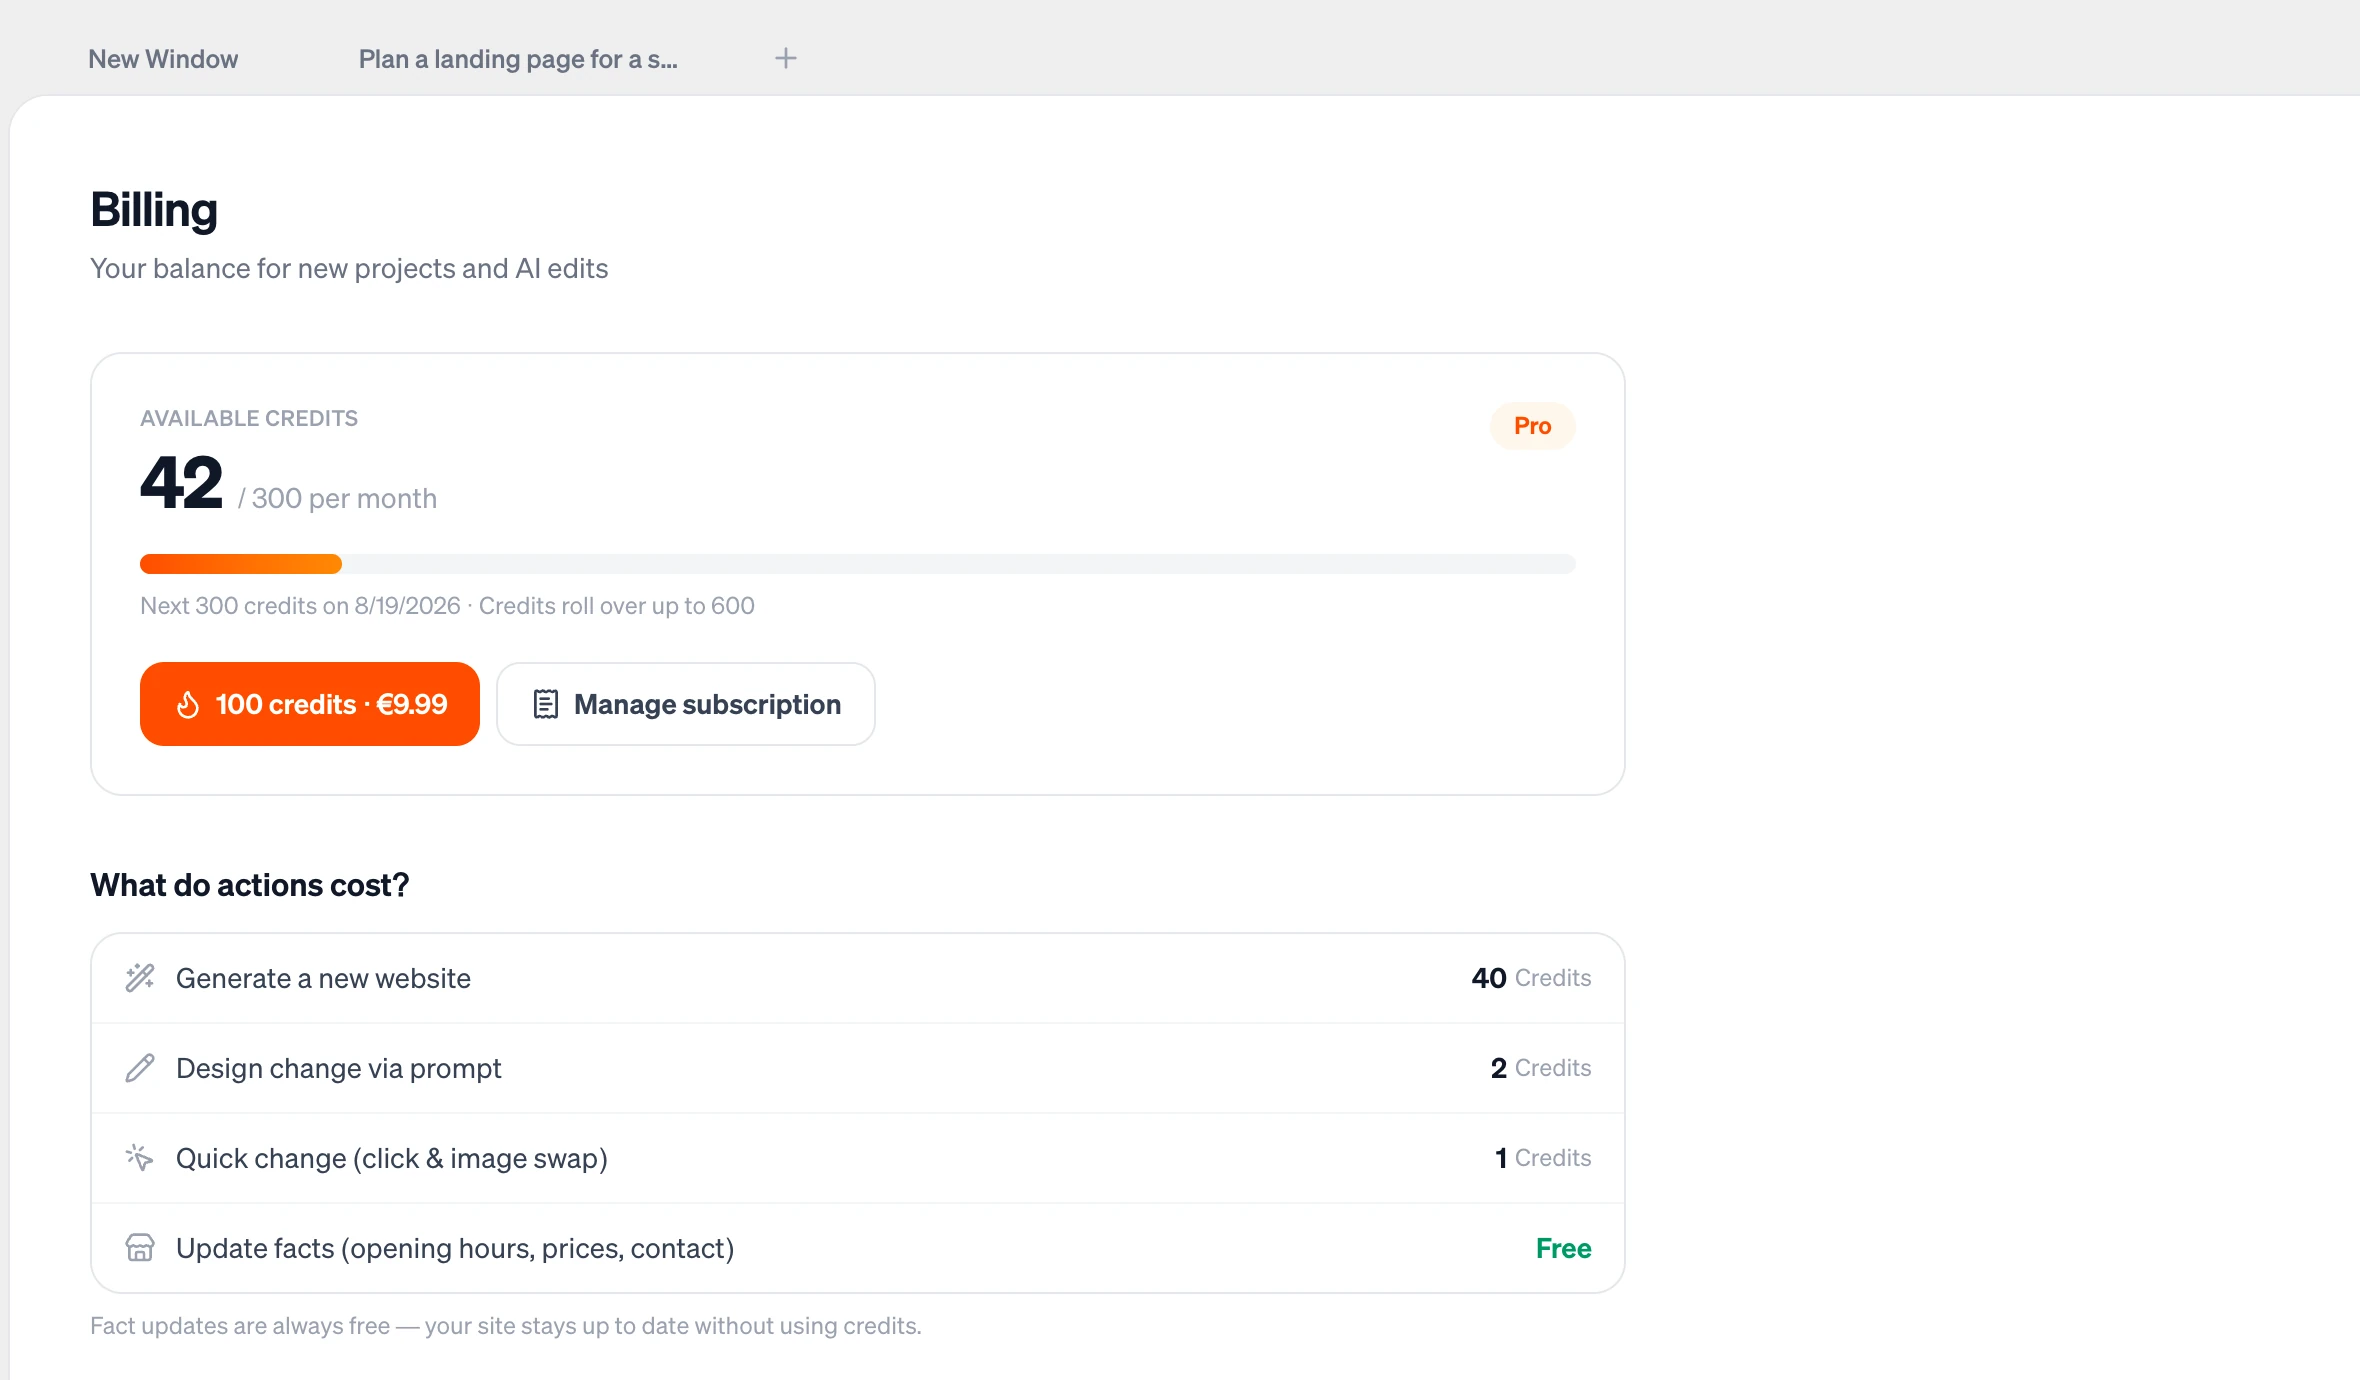Select 'Quick change (click & image swap)' text
Image resolution: width=2360 pixels, height=1380 pixels.
[392, 1158]
